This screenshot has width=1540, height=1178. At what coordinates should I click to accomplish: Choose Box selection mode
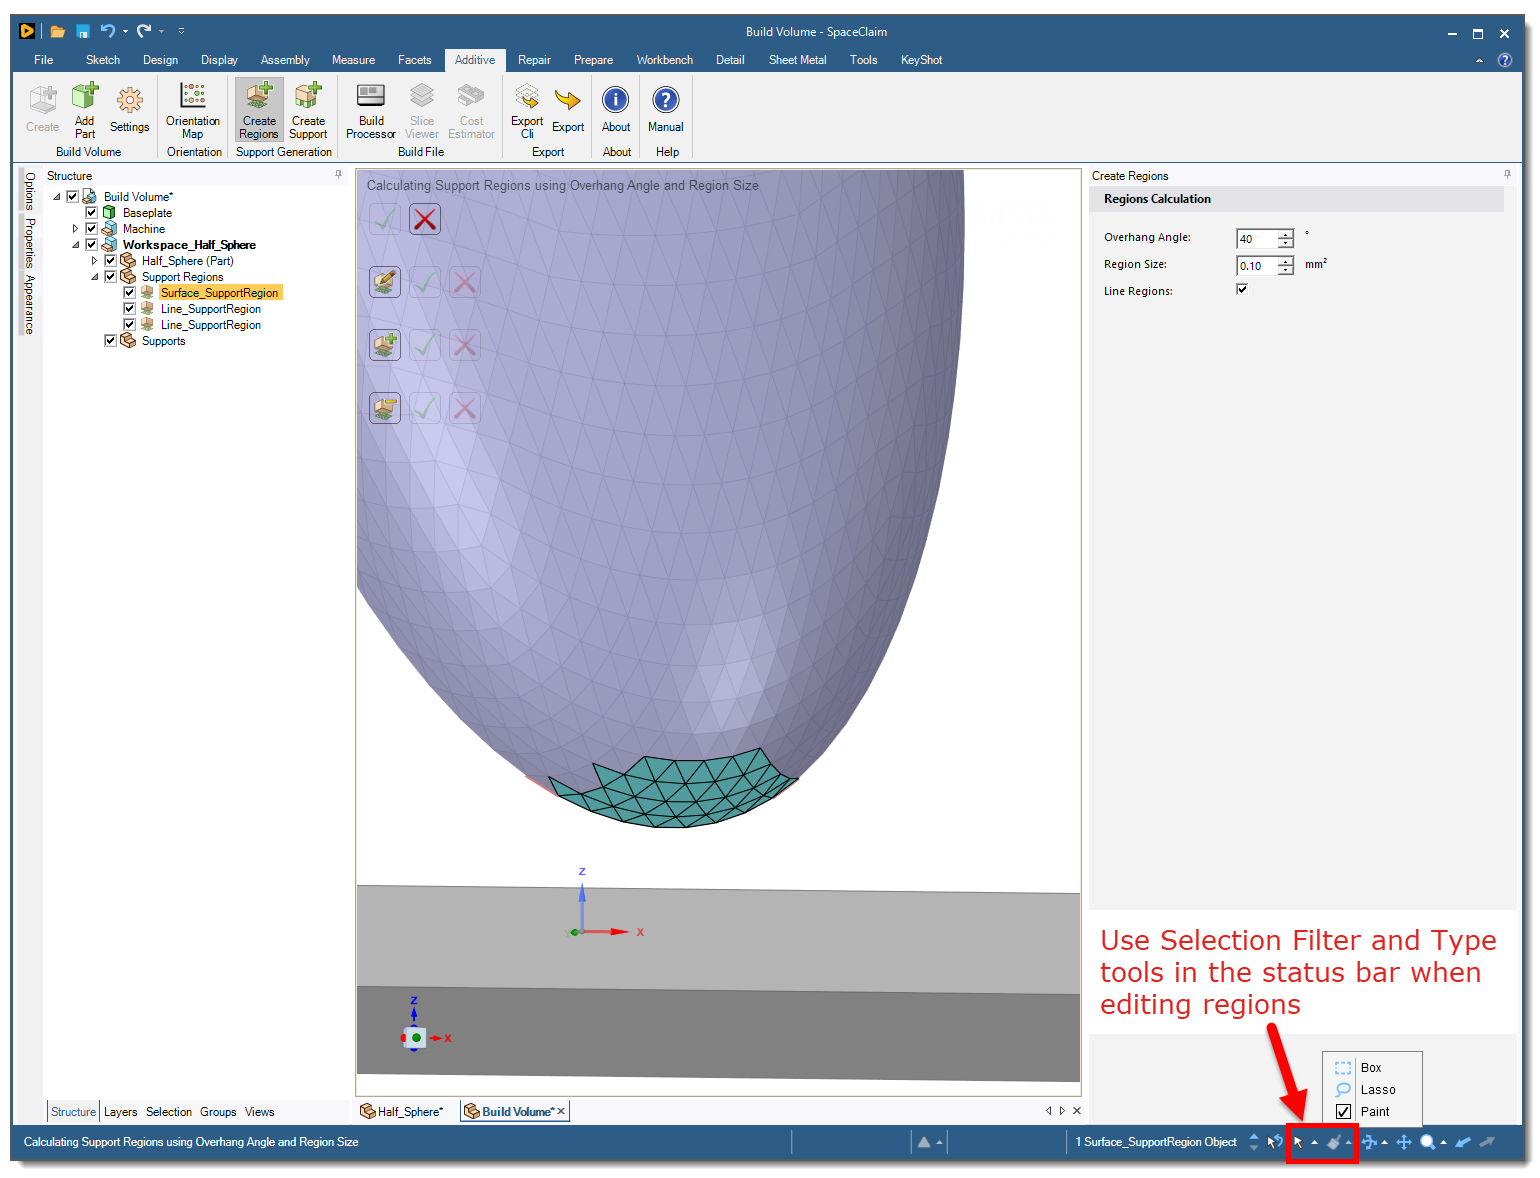tap(1371, 1068)
